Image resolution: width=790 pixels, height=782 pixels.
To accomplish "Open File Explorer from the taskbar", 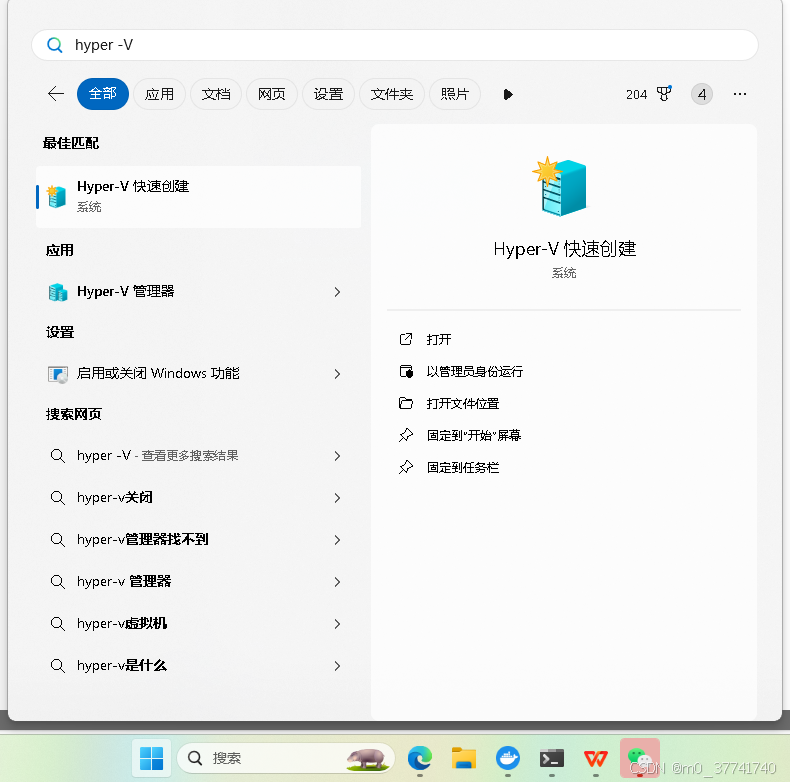I will pyautogui.click(x=464, y=758).
